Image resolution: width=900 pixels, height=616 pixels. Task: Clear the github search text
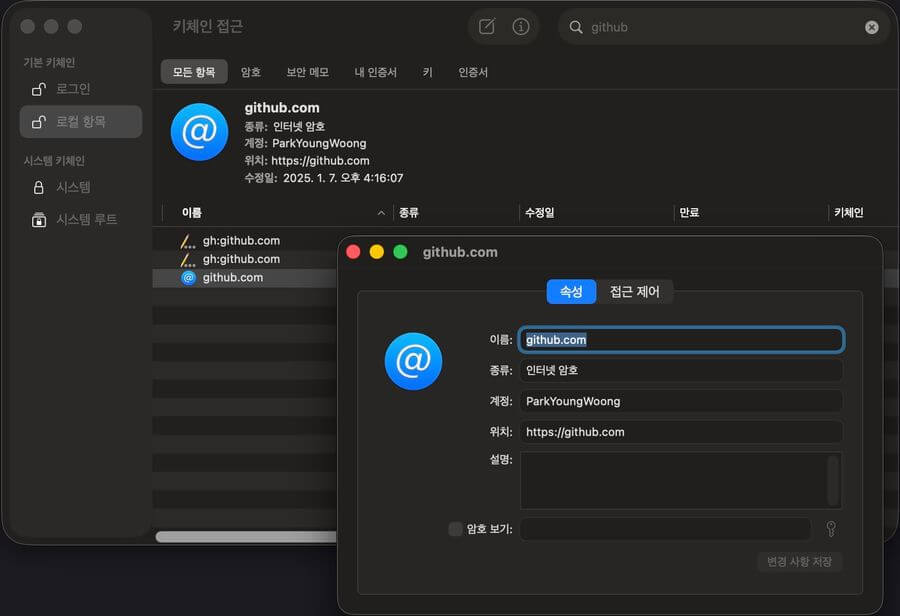pos(871,27)
